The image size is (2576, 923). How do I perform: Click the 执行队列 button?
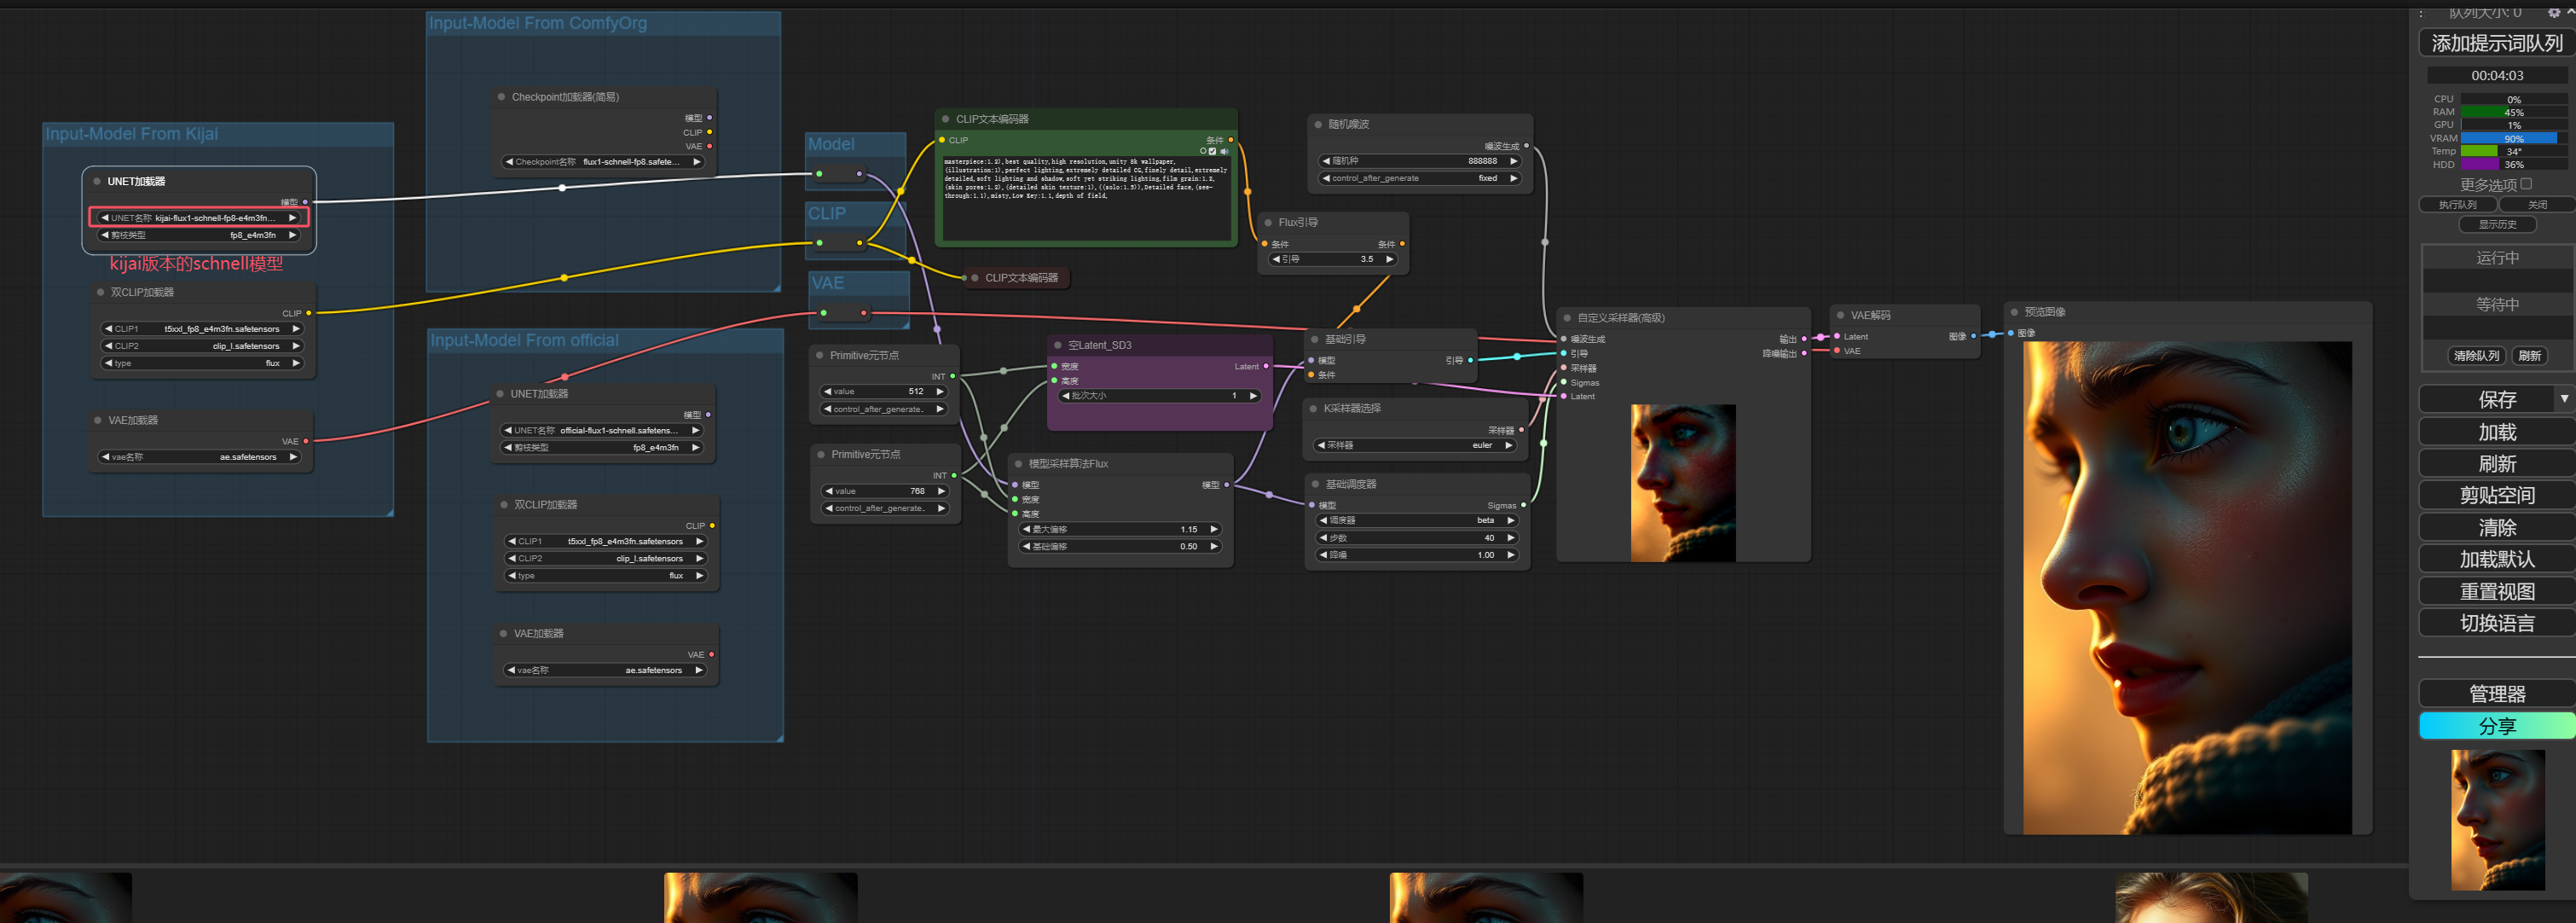pos(2457,205)
